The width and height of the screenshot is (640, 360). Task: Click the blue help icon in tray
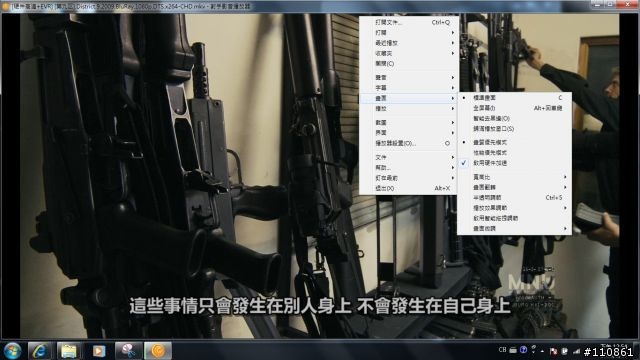click(x=523, y=350)
